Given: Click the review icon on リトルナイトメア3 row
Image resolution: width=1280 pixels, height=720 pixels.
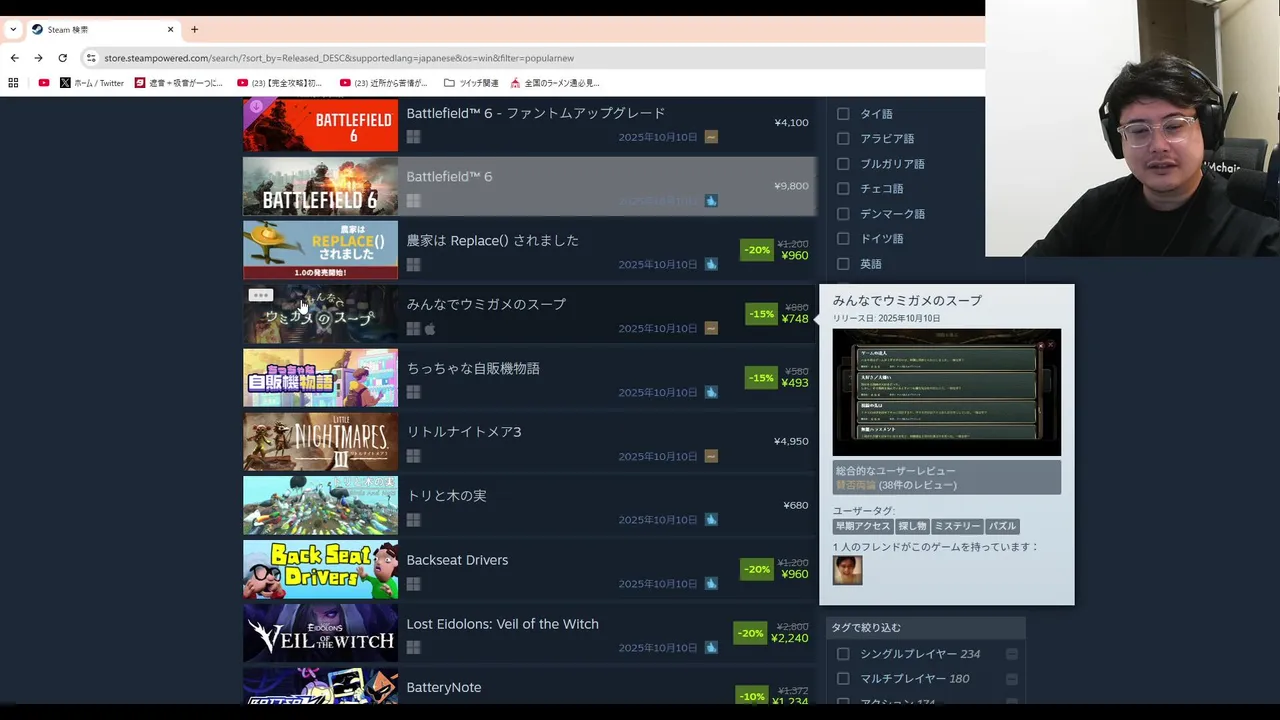Looking at the screenshot, I should [x=711, y=456].
